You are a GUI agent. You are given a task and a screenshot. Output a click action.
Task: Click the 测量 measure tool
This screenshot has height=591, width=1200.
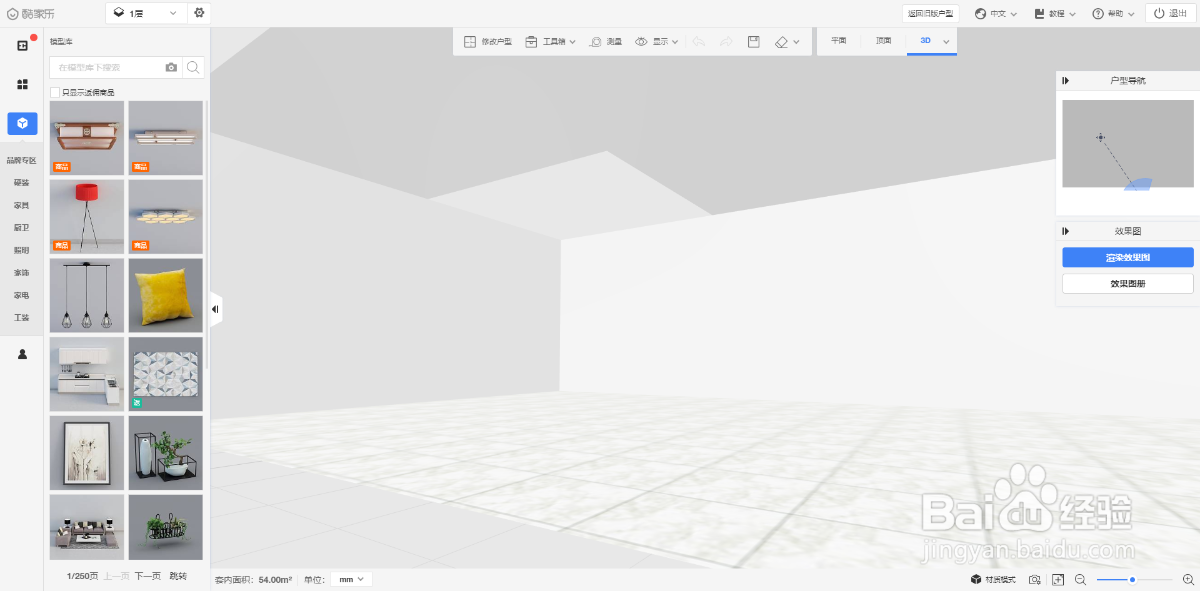point(606,42)
